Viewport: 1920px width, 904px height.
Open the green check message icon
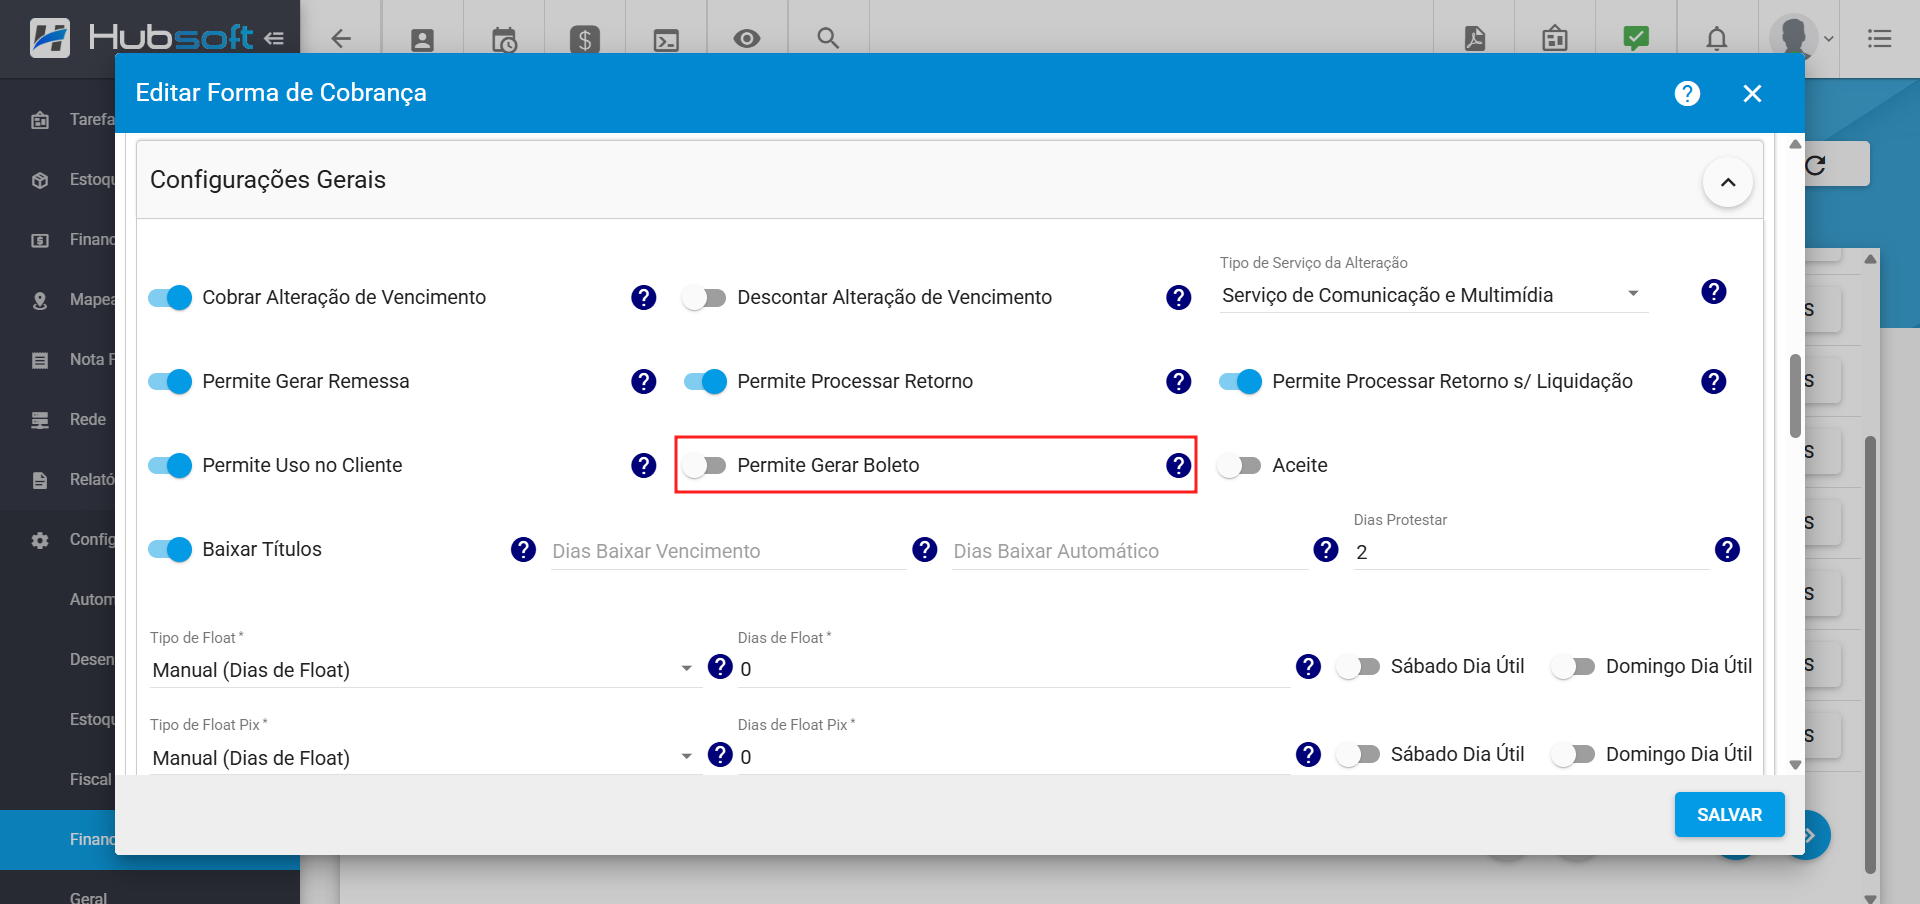pyautogui.click(x=1636, y=38)
